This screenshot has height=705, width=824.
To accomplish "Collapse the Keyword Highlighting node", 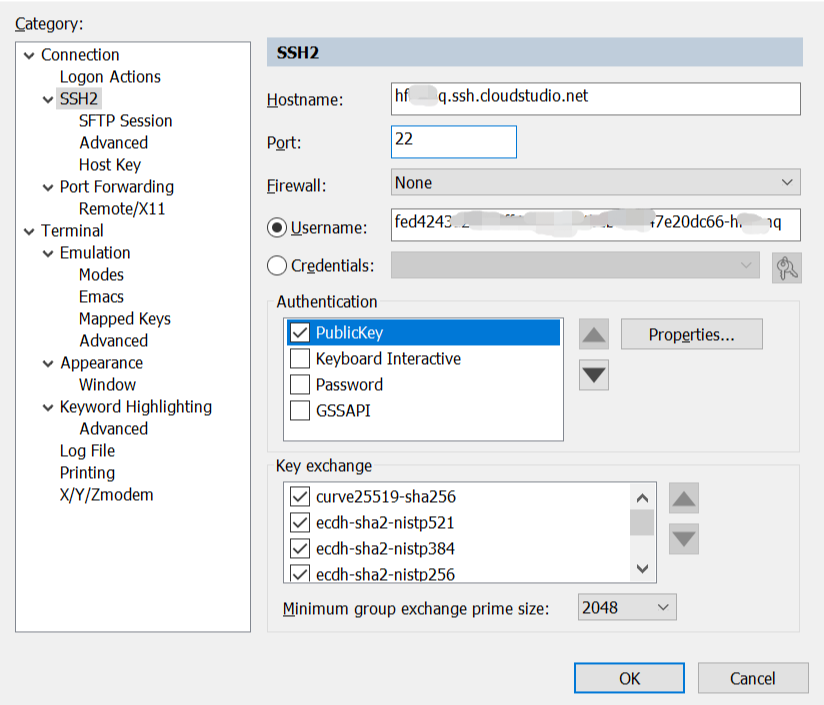I will (x=48, y=408).
